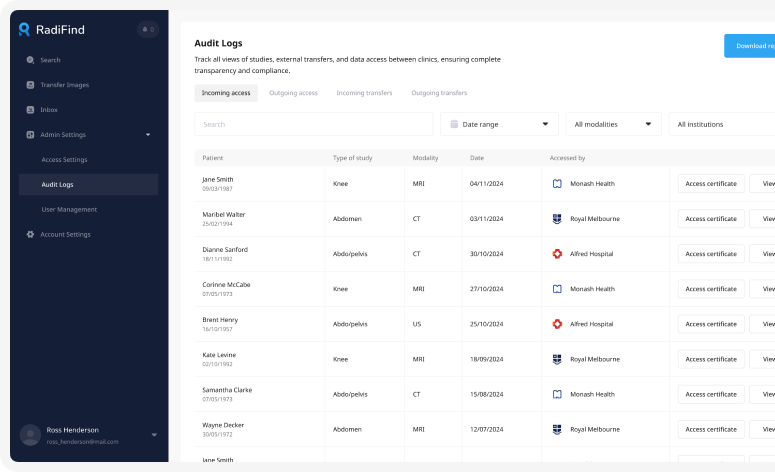Click Alfred Hospital logo in Dianne Sanford row
Viewport: 775px width, 472px height.
(x=557, y=254)
